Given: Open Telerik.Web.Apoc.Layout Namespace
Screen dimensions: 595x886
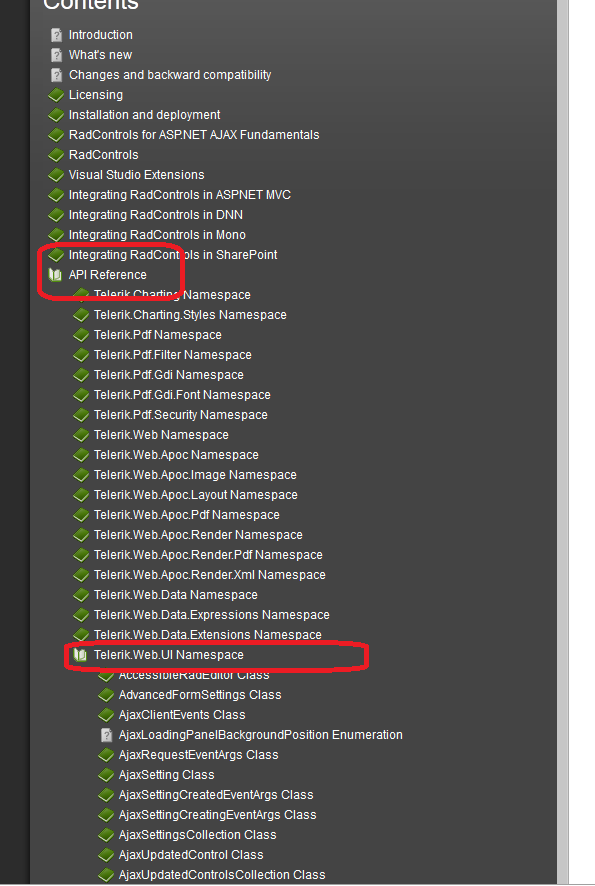Looking at the screenshot, I should pyautogui.click(x=196, y=495).
